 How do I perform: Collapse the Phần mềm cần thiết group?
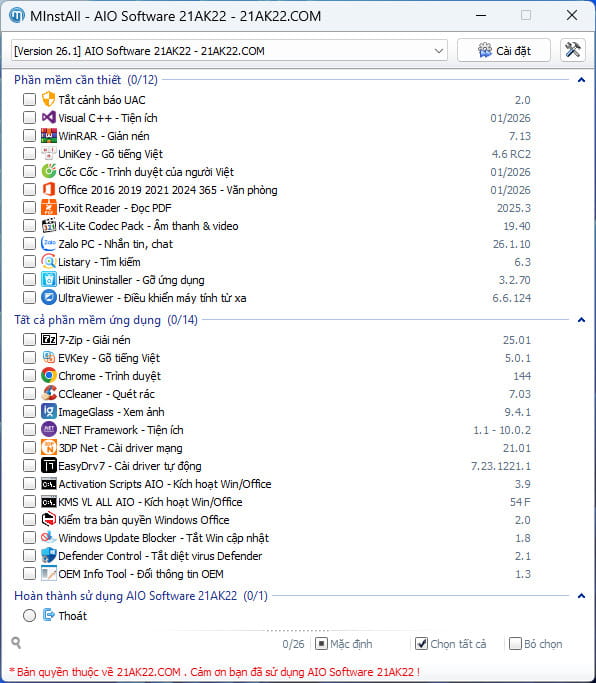pos(581,80)
